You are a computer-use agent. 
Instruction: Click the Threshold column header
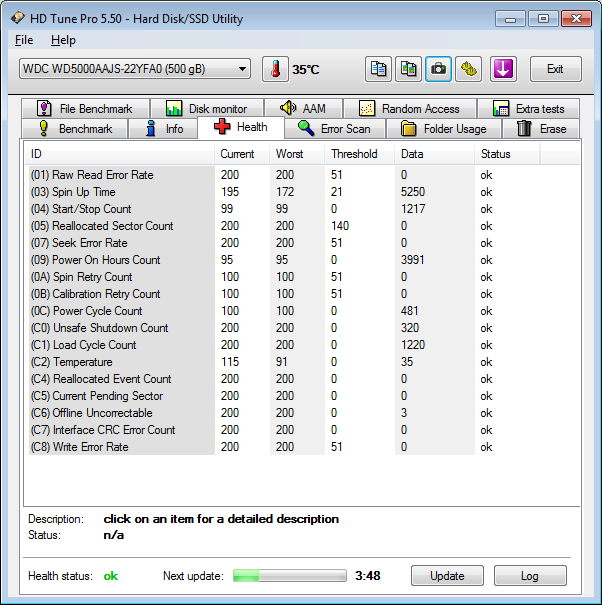coord(360,154)
